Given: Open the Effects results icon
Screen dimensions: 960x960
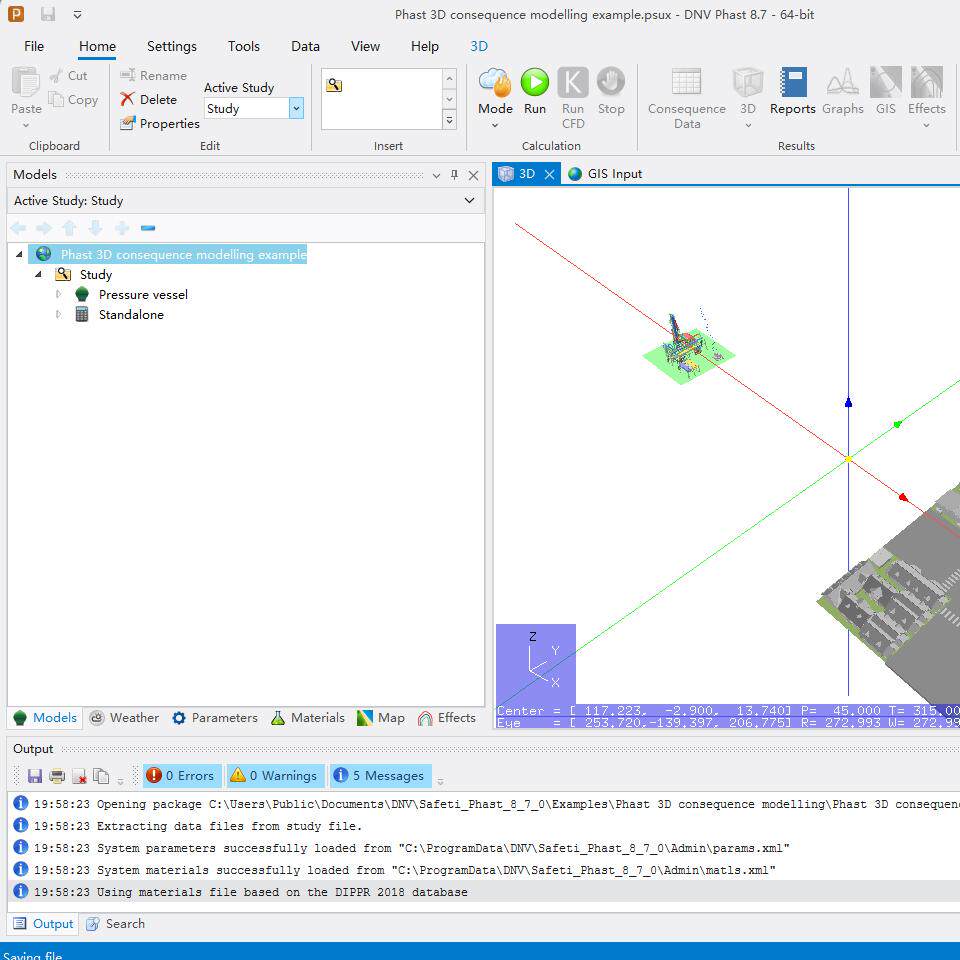Looking at the screenshot, I should [x=926, y=83].
